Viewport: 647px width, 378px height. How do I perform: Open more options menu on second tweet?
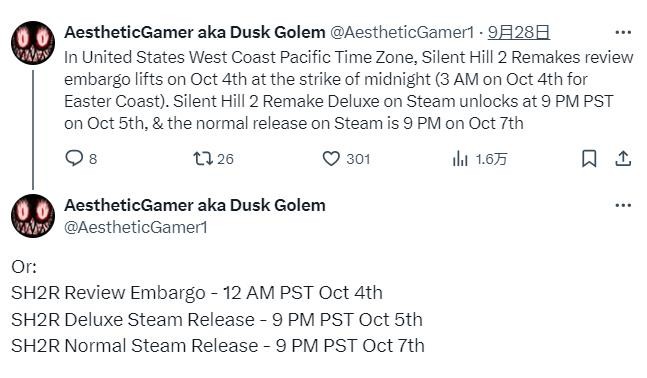[x=623, y=205]
